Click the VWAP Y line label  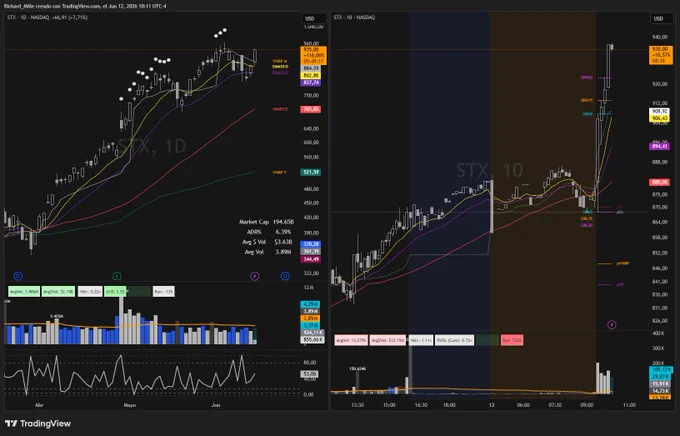[x=279, y=172]
